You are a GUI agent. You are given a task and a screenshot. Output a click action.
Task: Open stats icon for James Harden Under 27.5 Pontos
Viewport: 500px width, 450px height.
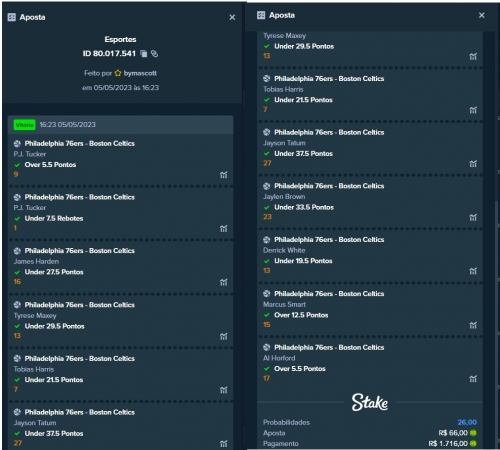(x=224, y=282)
